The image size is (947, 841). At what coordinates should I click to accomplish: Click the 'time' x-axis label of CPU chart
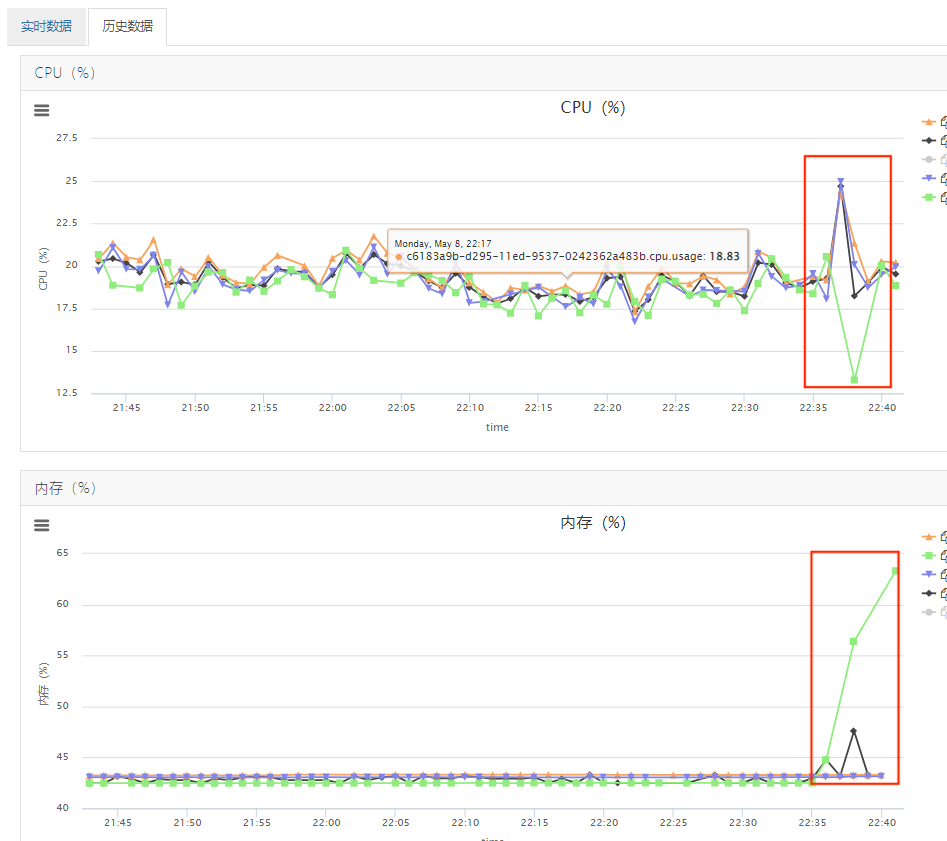point(497,427)
